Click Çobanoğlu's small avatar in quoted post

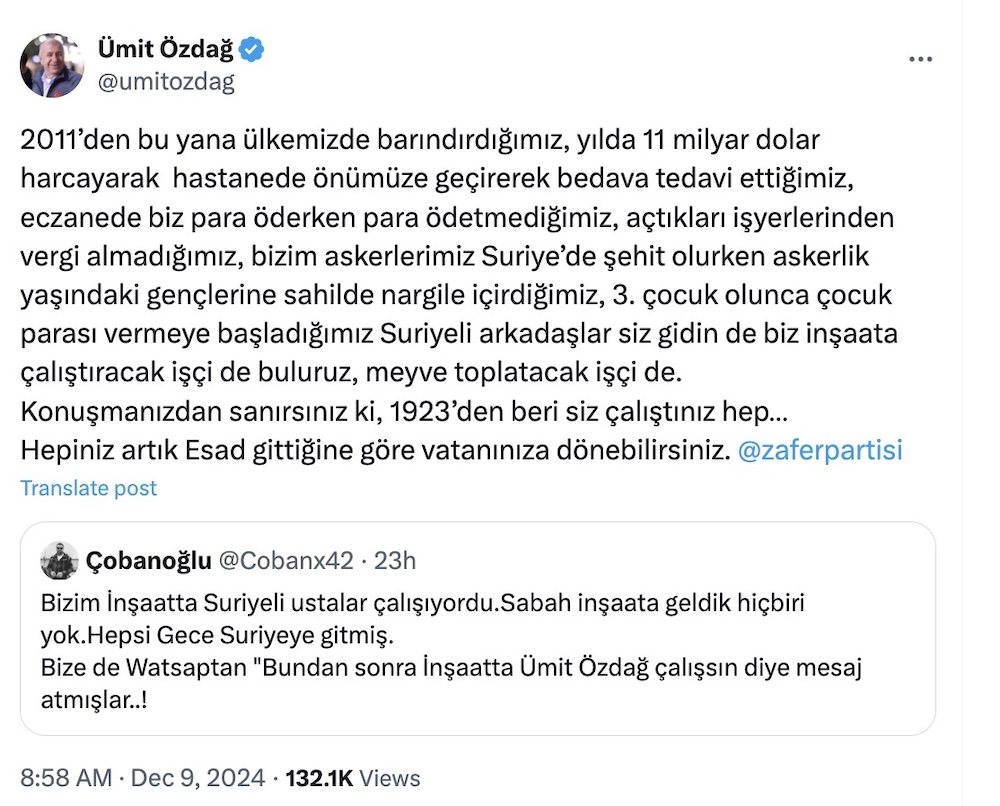[59, 561]
